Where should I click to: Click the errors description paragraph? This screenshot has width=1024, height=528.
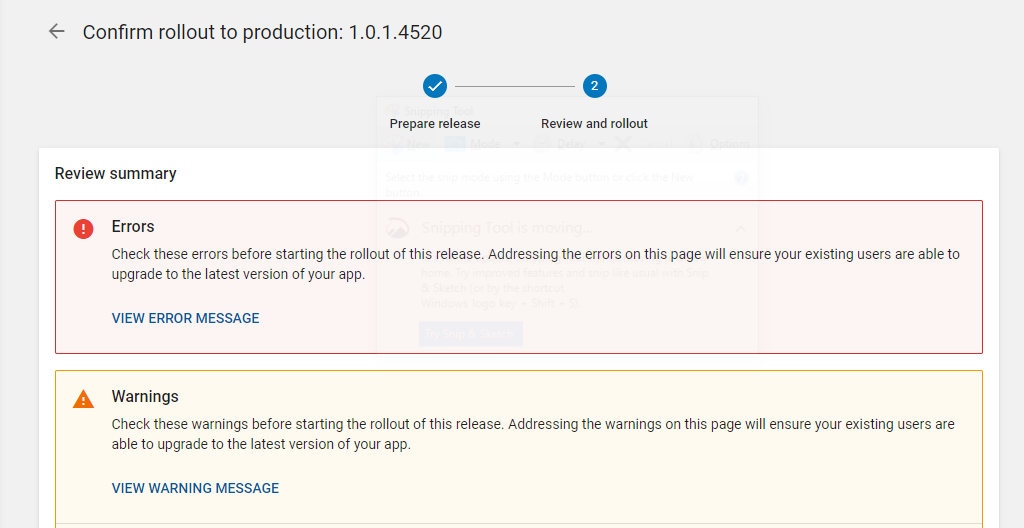[536, 264]
